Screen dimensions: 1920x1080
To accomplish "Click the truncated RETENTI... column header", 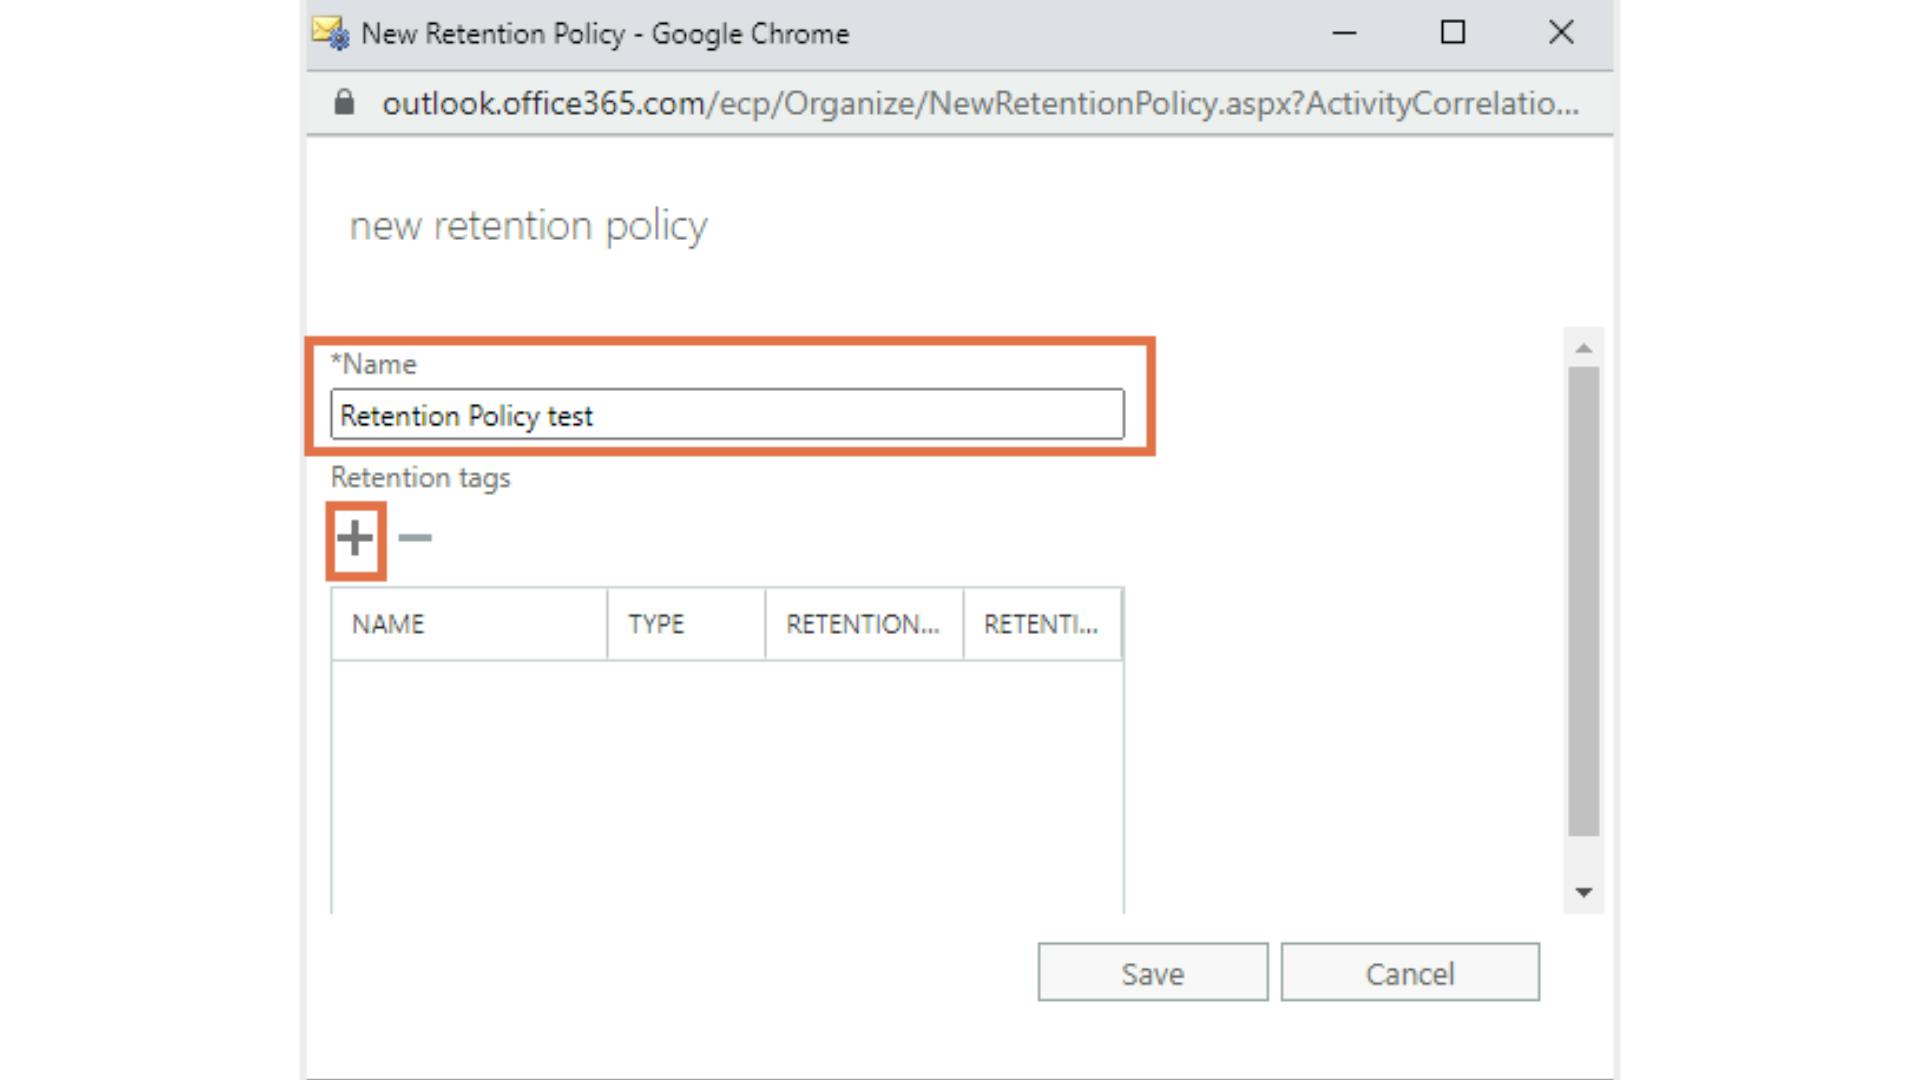I will 1041,624.
